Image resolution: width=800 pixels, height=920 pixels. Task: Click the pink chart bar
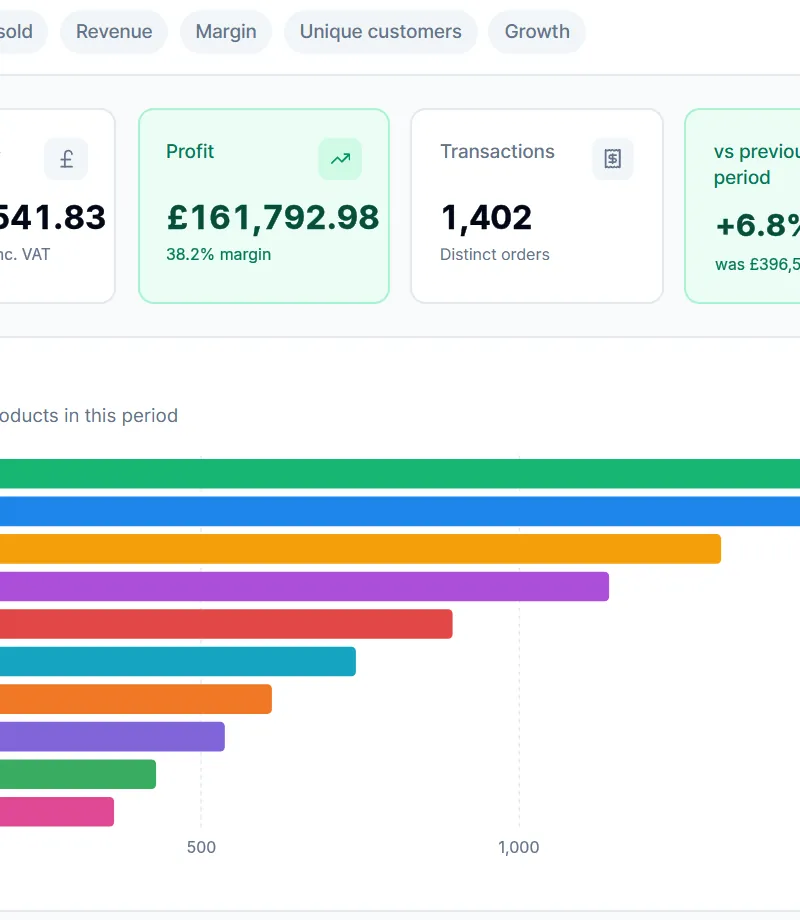tap(57, 811)
